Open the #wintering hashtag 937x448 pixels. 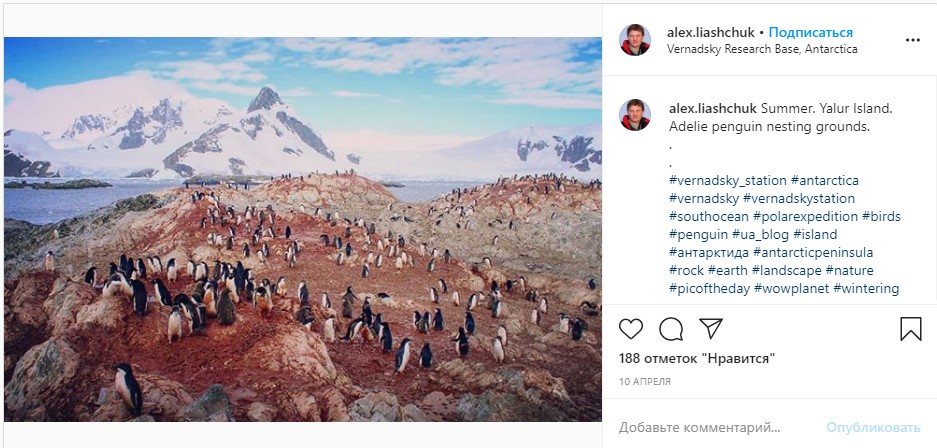[x=866, y=288]
